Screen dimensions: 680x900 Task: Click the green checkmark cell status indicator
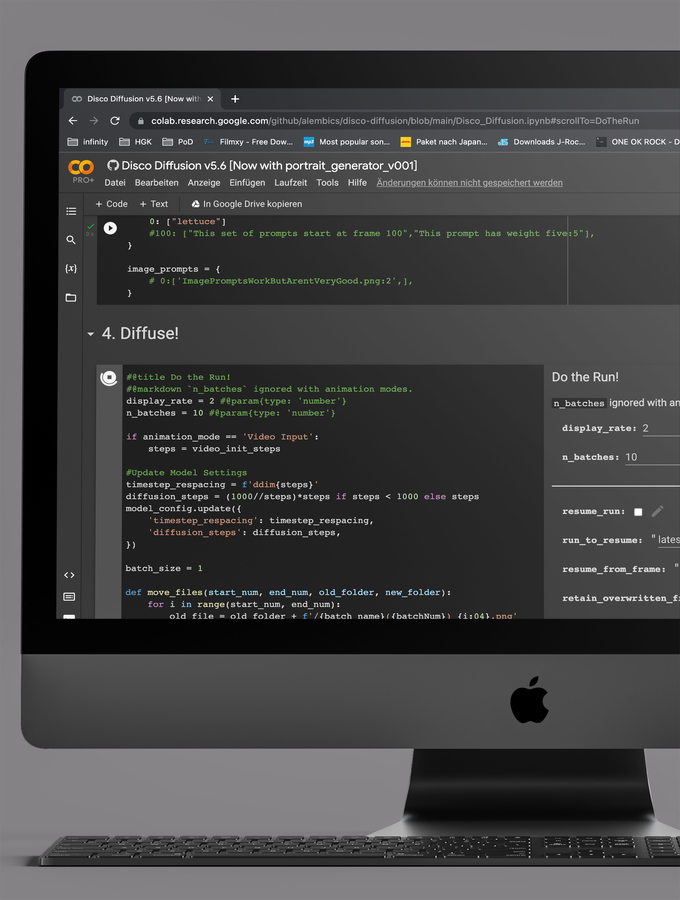tap(90, 226)
